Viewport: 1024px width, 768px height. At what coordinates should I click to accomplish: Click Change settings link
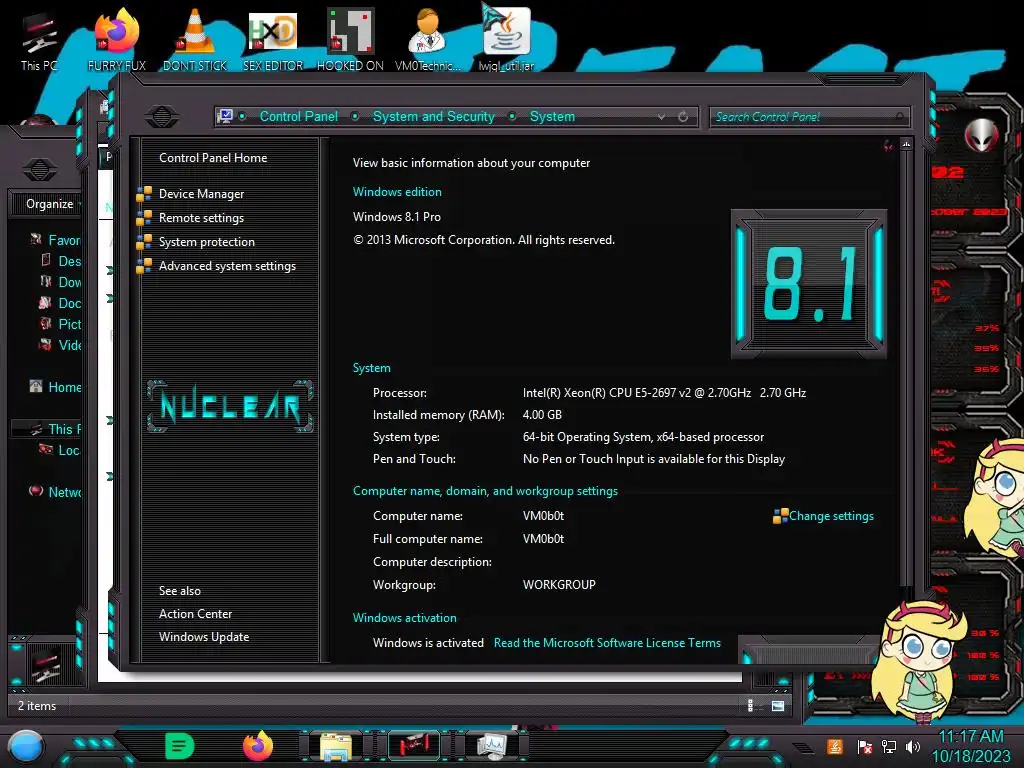[x=831, y=516]
